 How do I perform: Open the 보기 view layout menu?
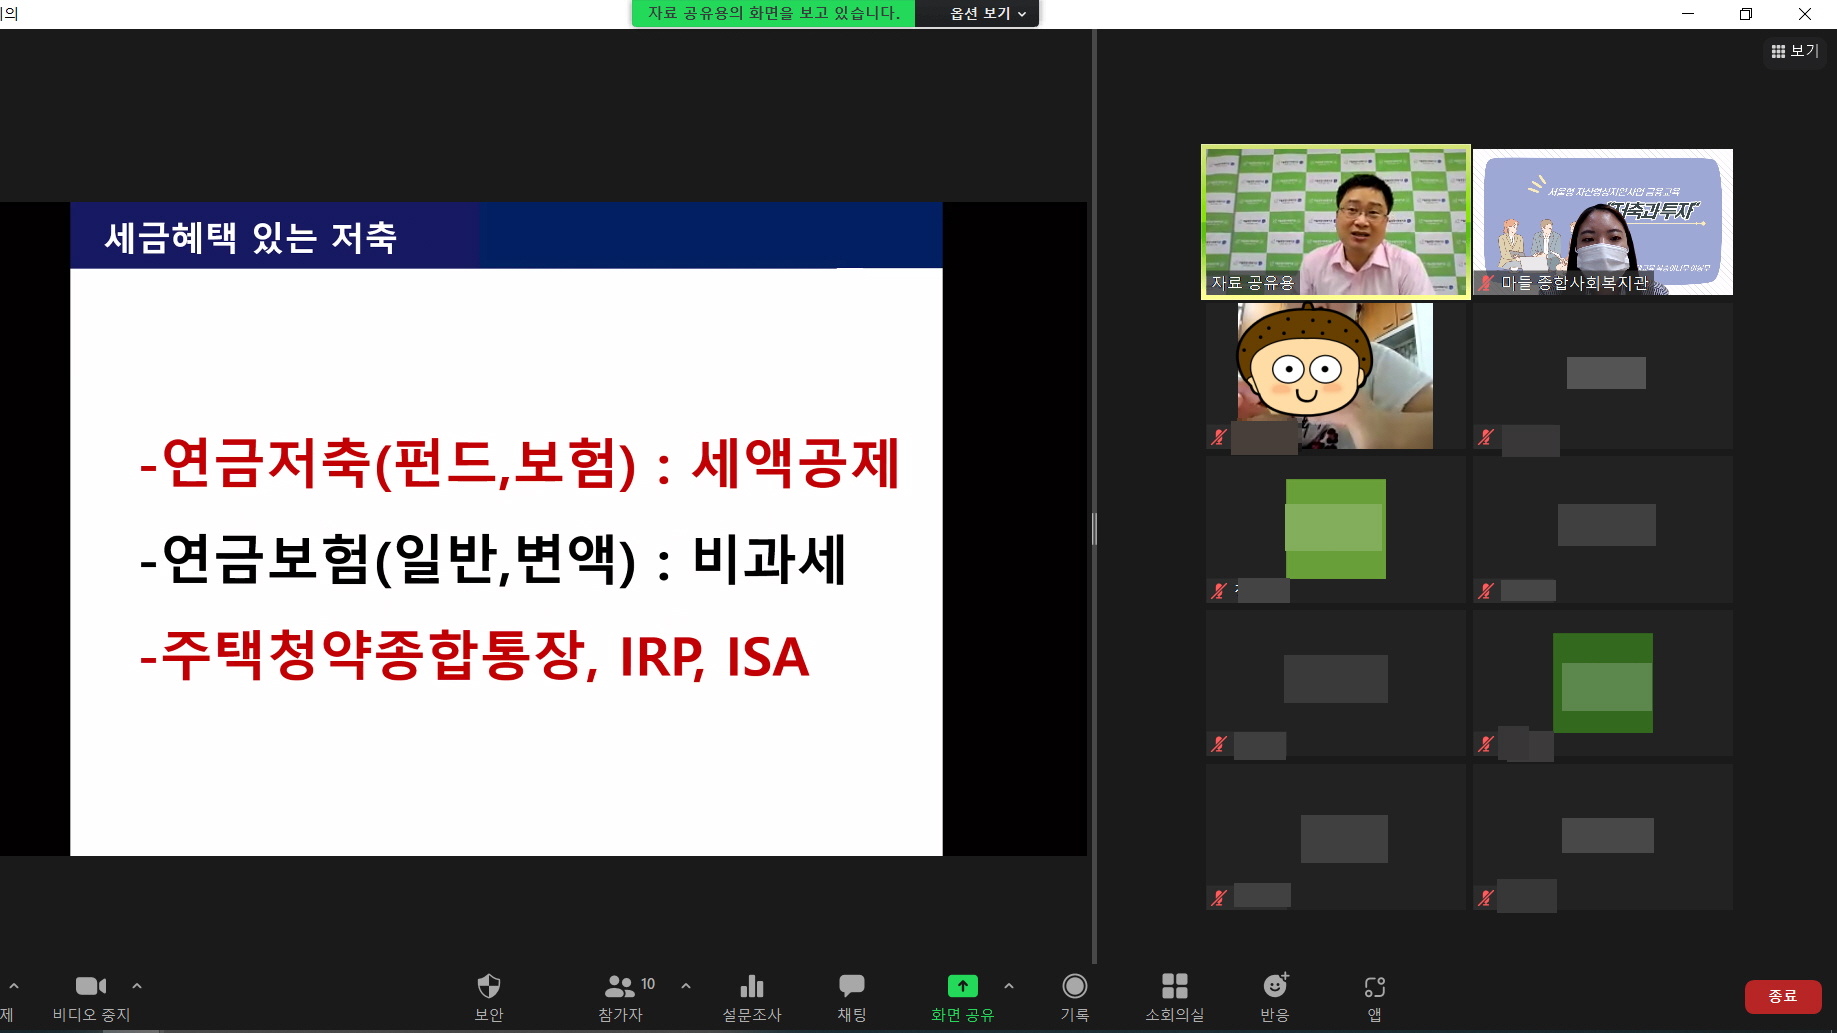click(x=1795, y=51)
